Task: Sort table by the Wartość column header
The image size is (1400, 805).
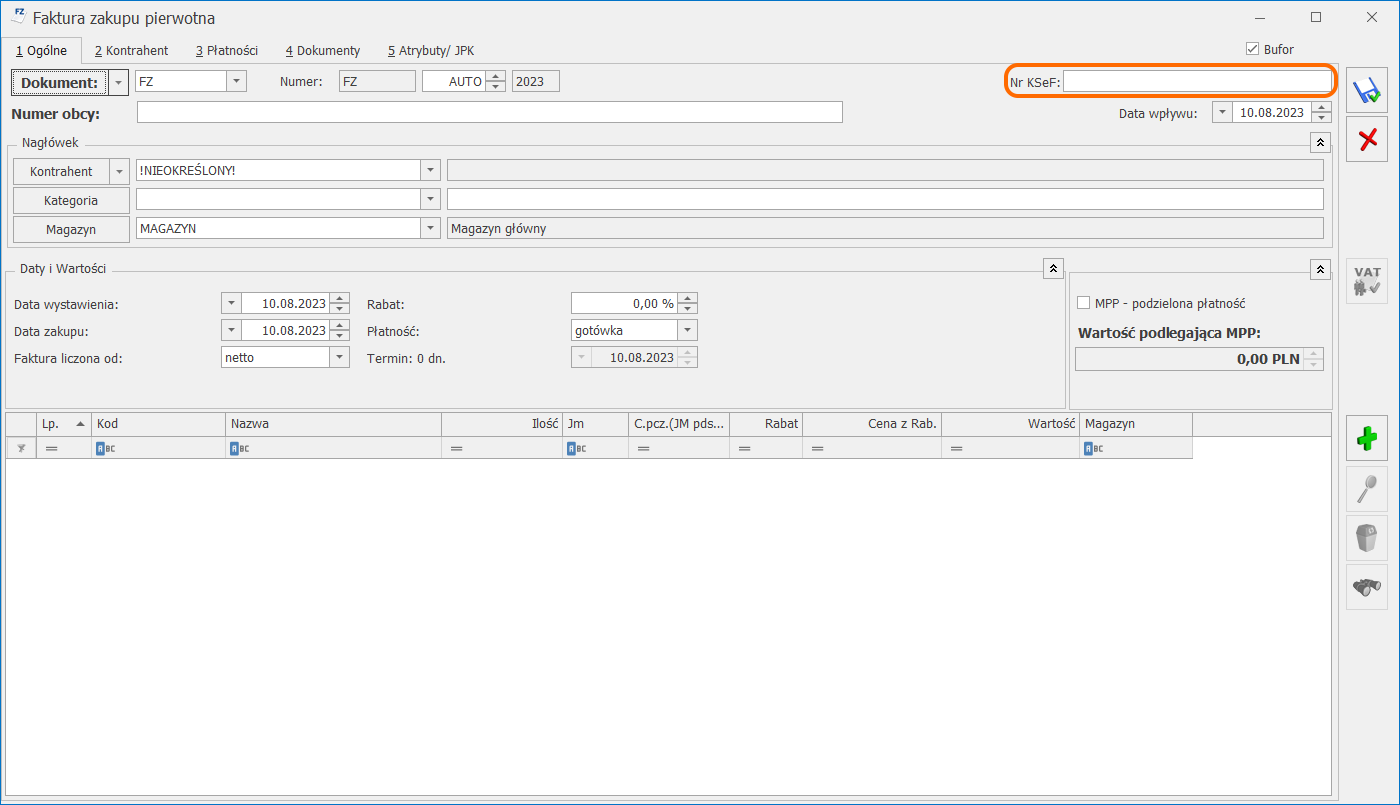Action: pos(1010,424)
